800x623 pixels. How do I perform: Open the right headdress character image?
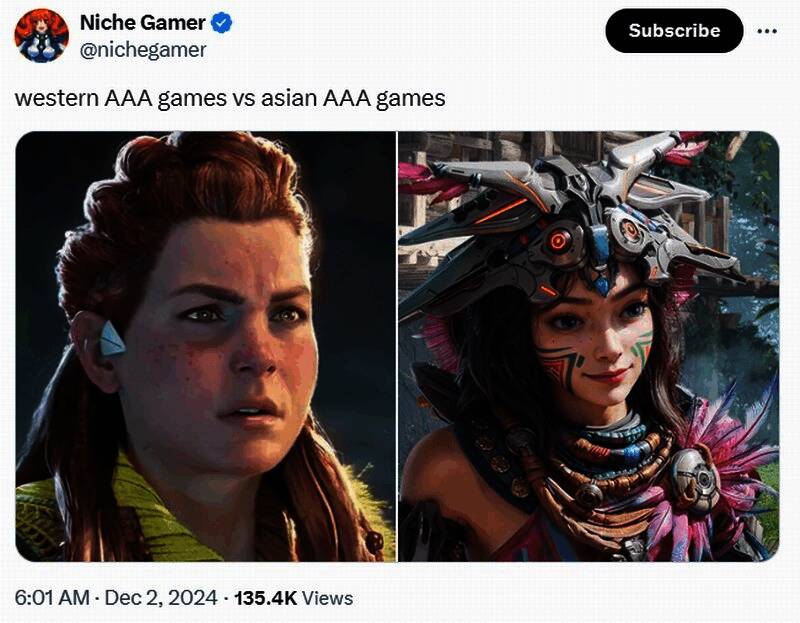588,346
